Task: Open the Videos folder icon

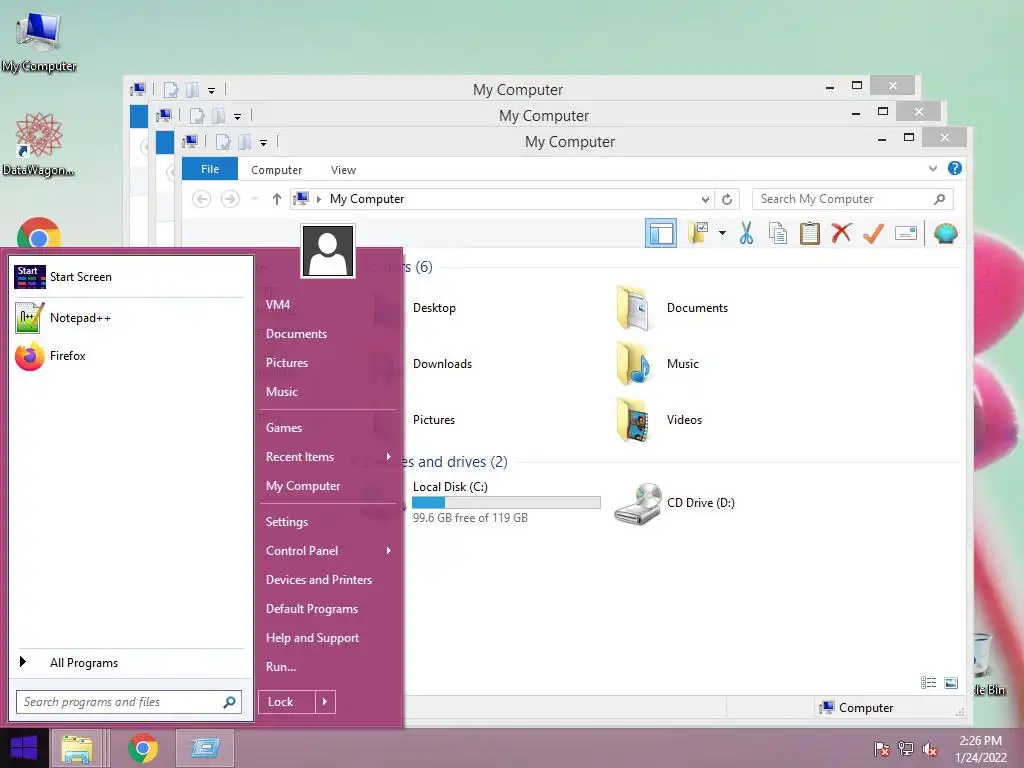Action: point(633,420)
